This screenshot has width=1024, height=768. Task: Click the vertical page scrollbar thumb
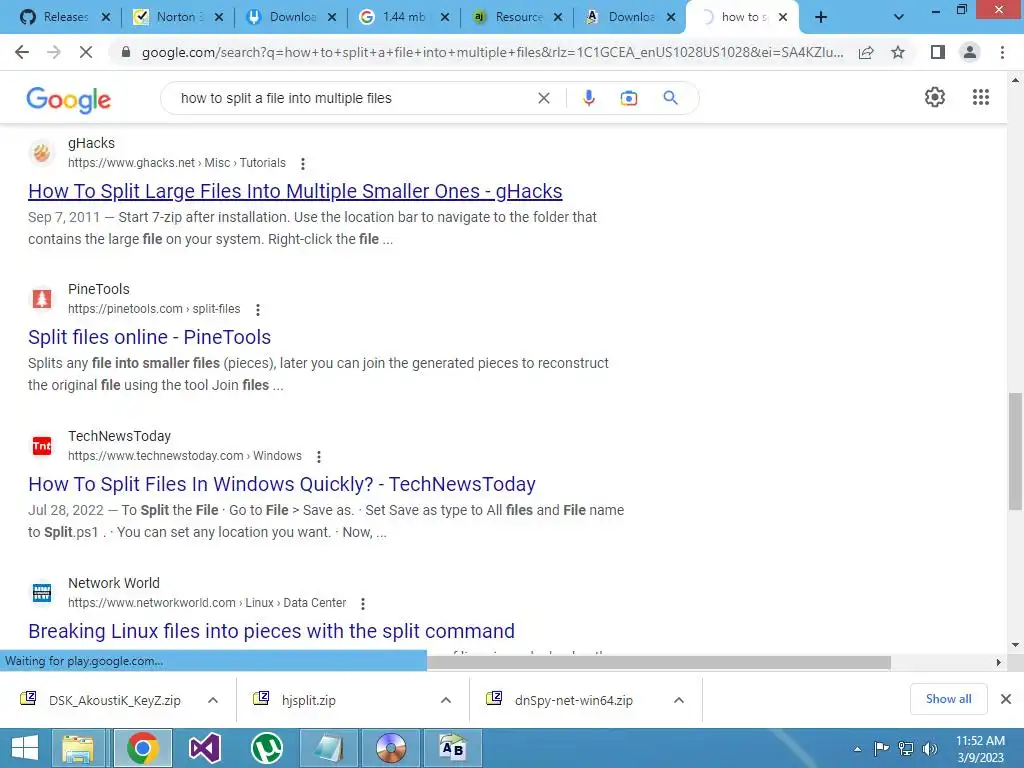1015,451
